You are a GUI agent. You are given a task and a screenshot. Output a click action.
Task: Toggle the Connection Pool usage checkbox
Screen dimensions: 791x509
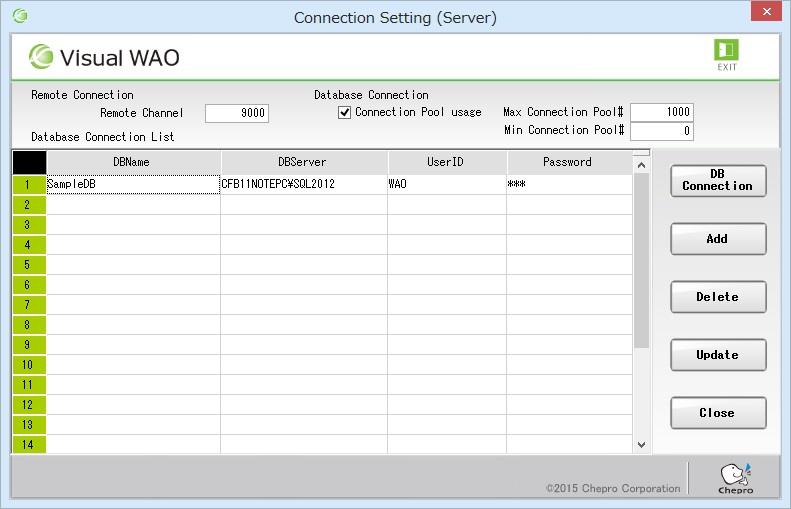(345, 112)
